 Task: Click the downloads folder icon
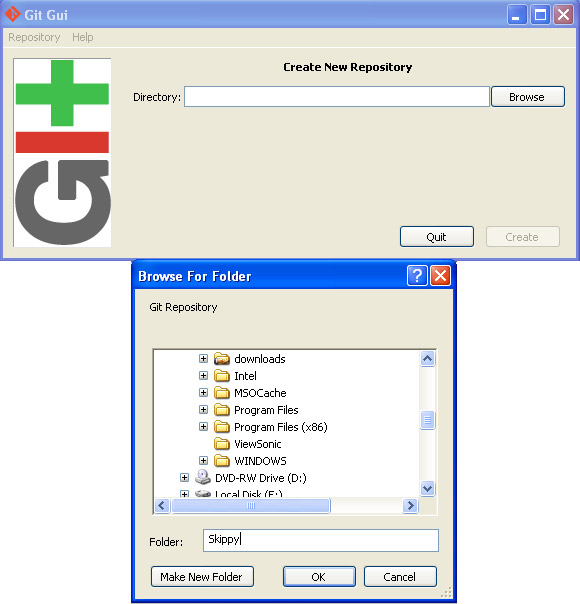point(222,359)
